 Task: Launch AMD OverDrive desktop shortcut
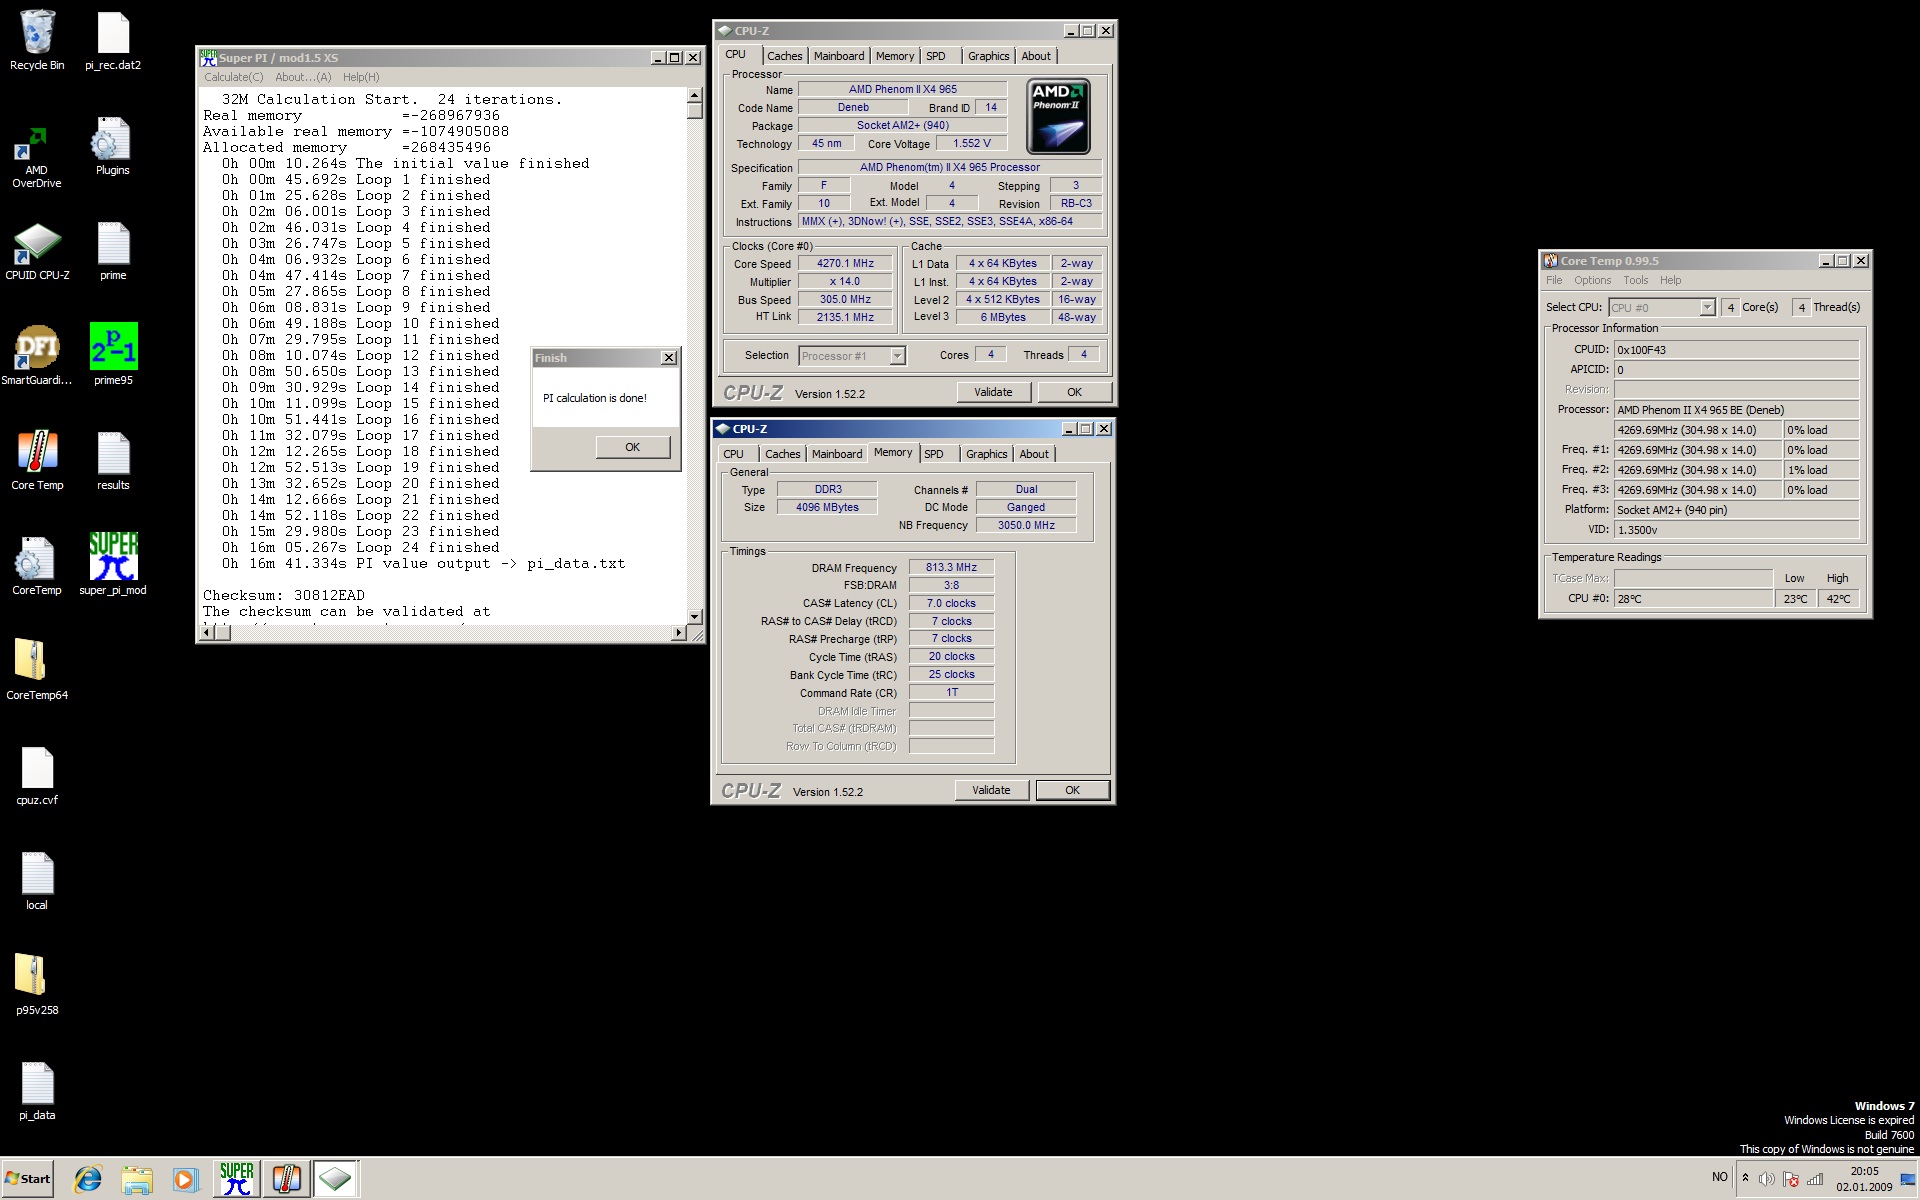tap(37, 156)
